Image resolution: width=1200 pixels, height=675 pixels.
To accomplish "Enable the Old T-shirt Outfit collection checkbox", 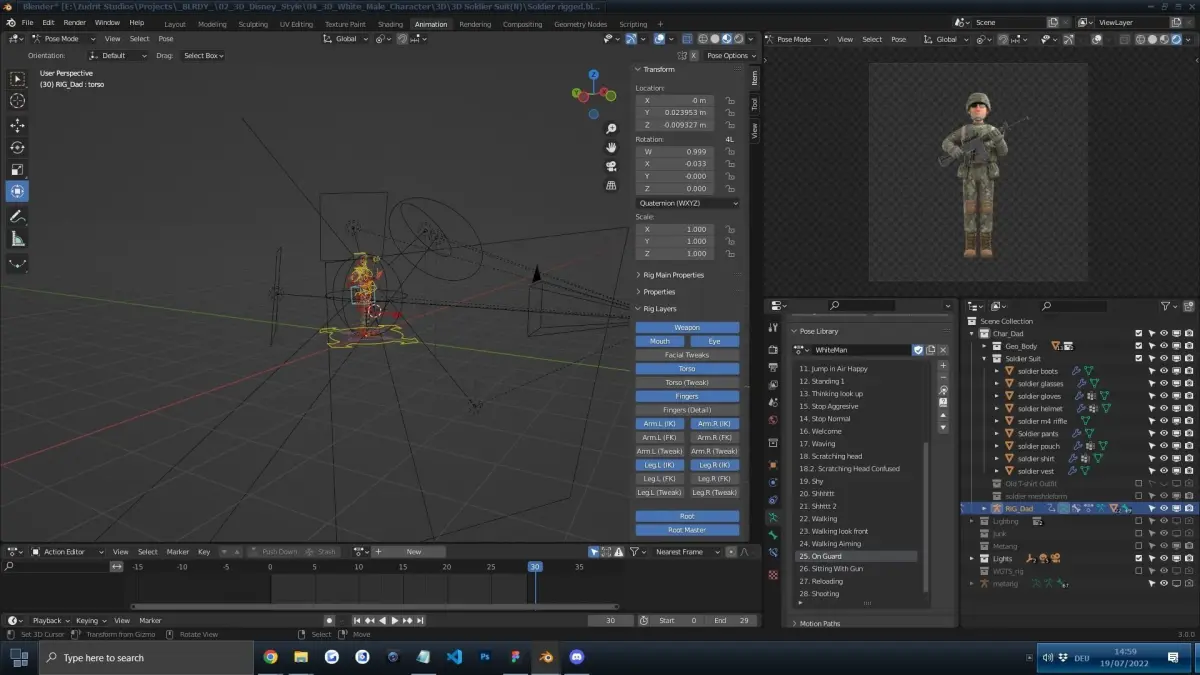I will pos(1138,484).
